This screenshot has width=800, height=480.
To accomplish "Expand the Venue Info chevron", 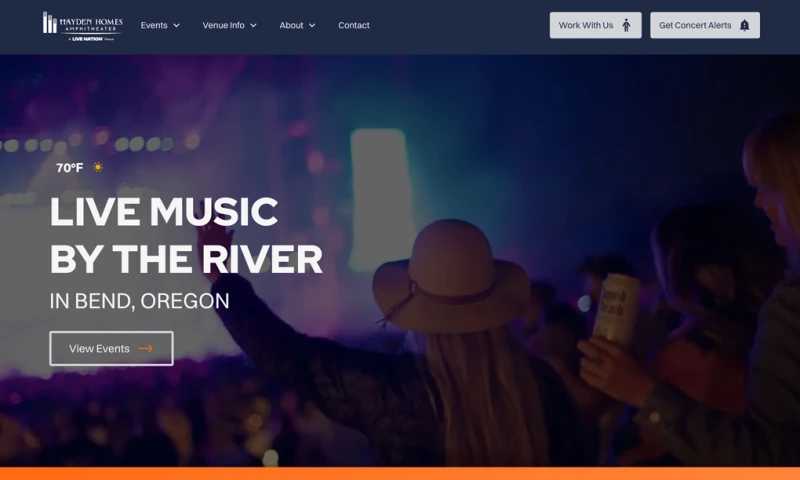I will coord(254,26).
